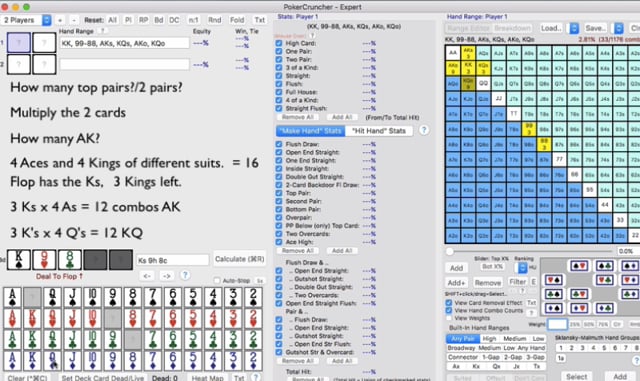Pick the 5 of clubs deck card
The height and width of the screenshot is (381, 640).
pos(193,339)
